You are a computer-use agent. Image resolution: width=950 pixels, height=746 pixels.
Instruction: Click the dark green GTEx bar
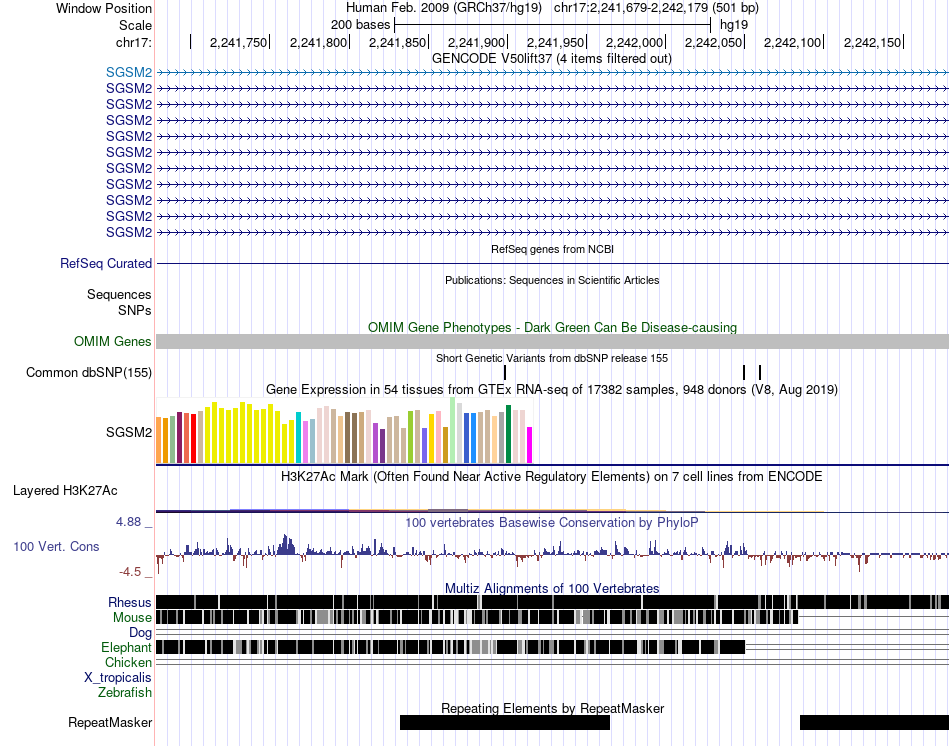pyautogui.click(x=509, y=435)
